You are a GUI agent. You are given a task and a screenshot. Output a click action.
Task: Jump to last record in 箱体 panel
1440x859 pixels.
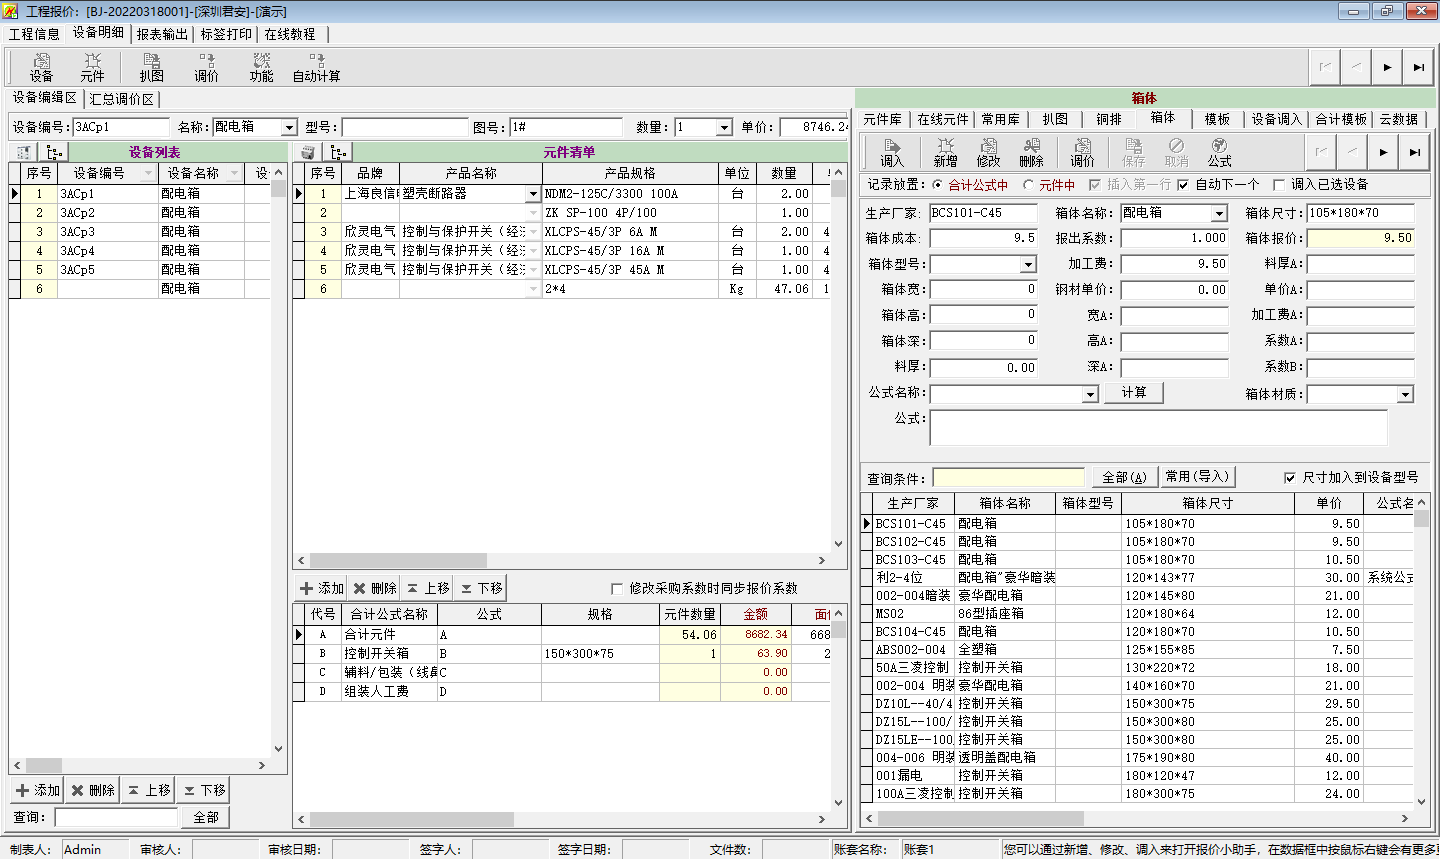pos(1414,152)
